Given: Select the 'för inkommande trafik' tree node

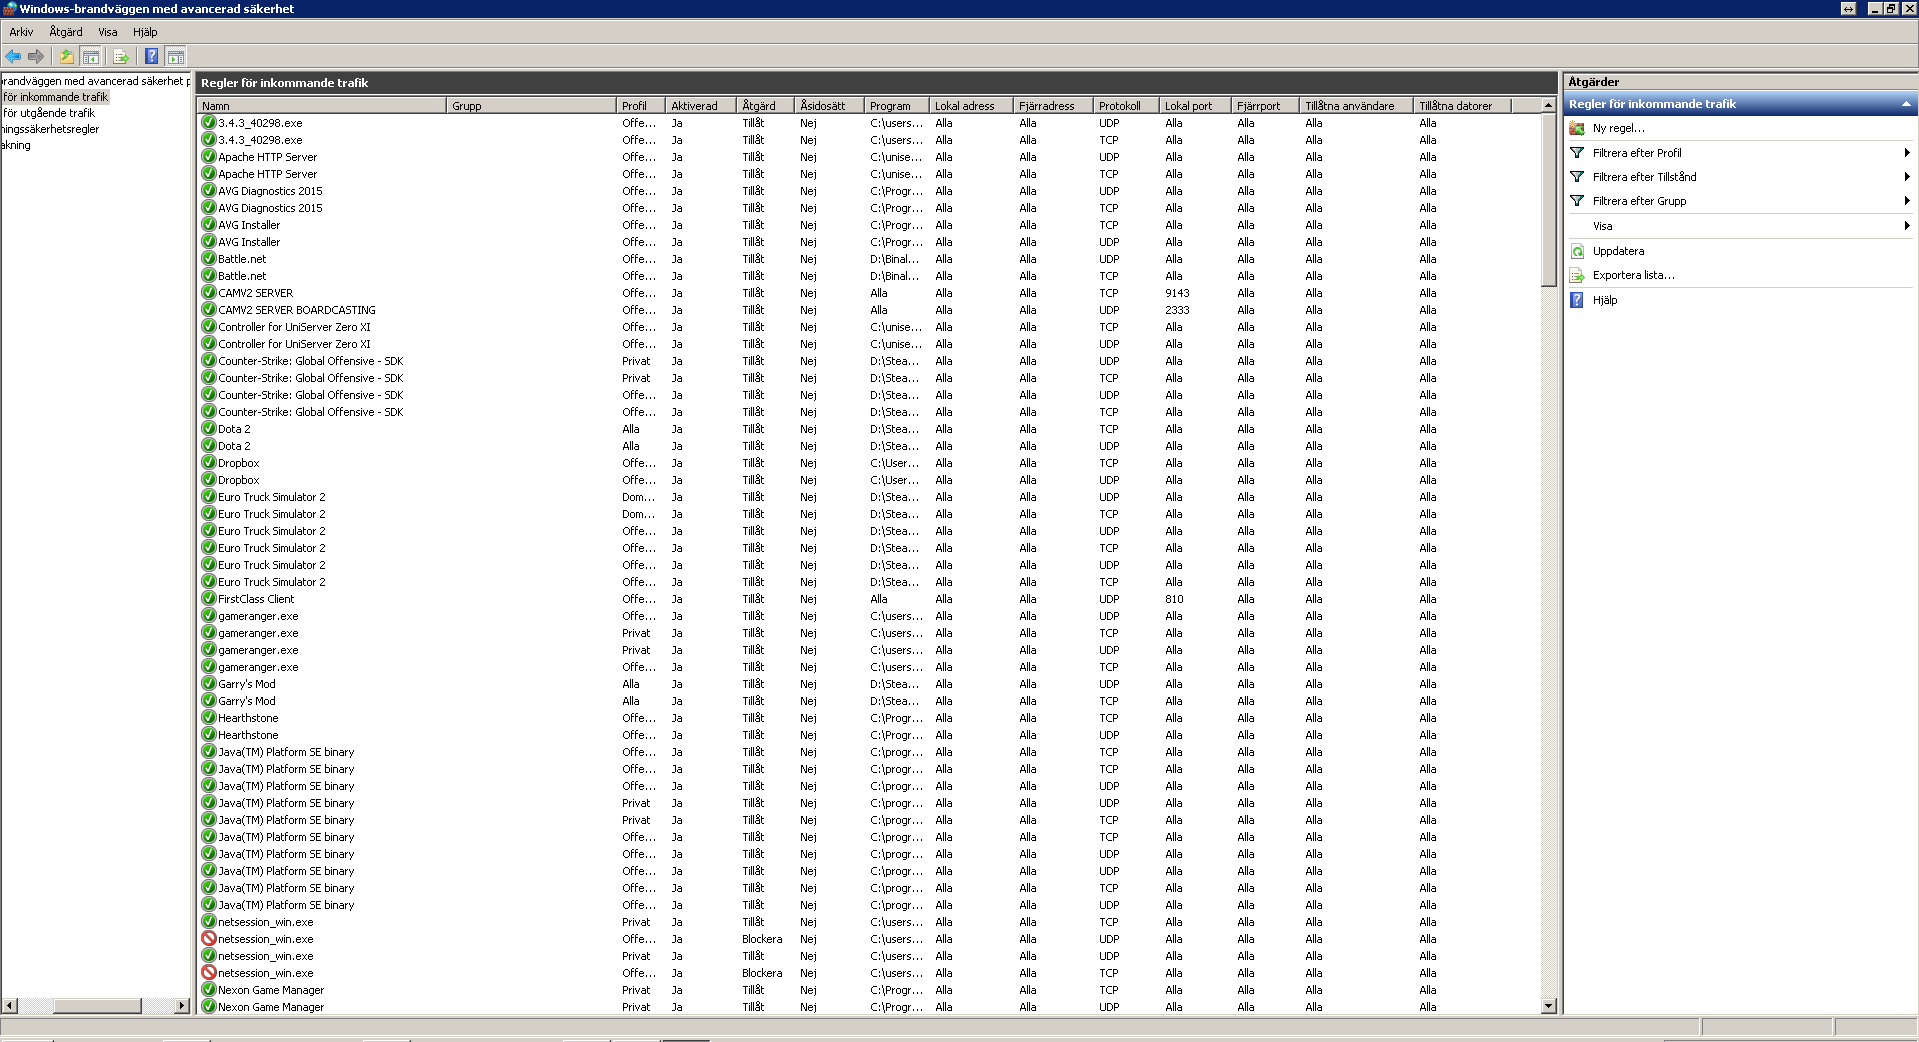Looking at the screenshot, I should (x=55, y=97).
